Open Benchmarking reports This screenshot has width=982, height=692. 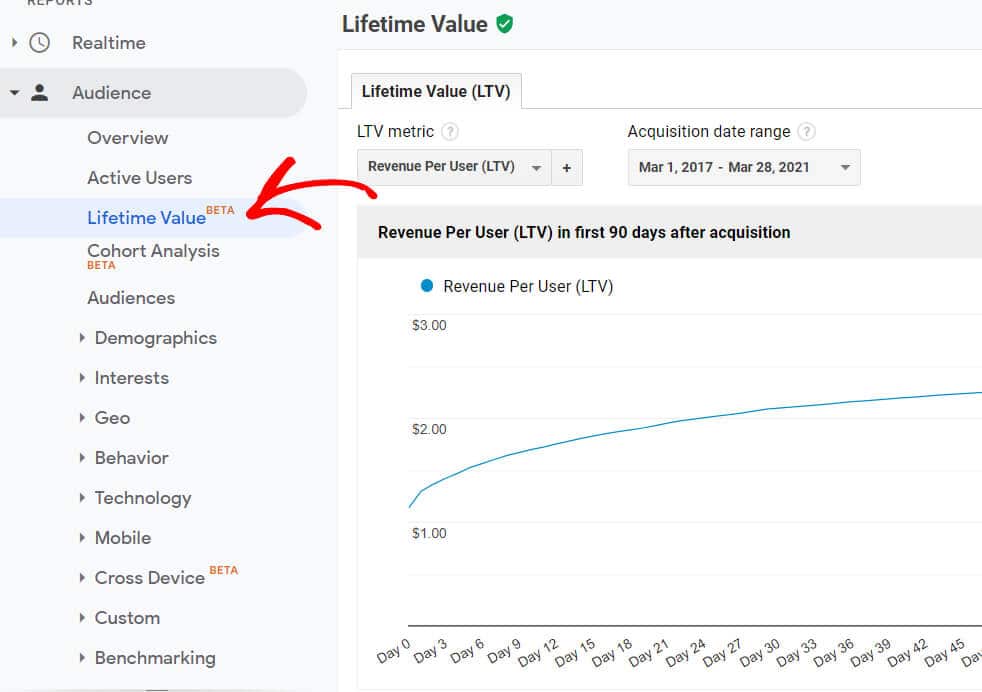click(x=155, y=658)
